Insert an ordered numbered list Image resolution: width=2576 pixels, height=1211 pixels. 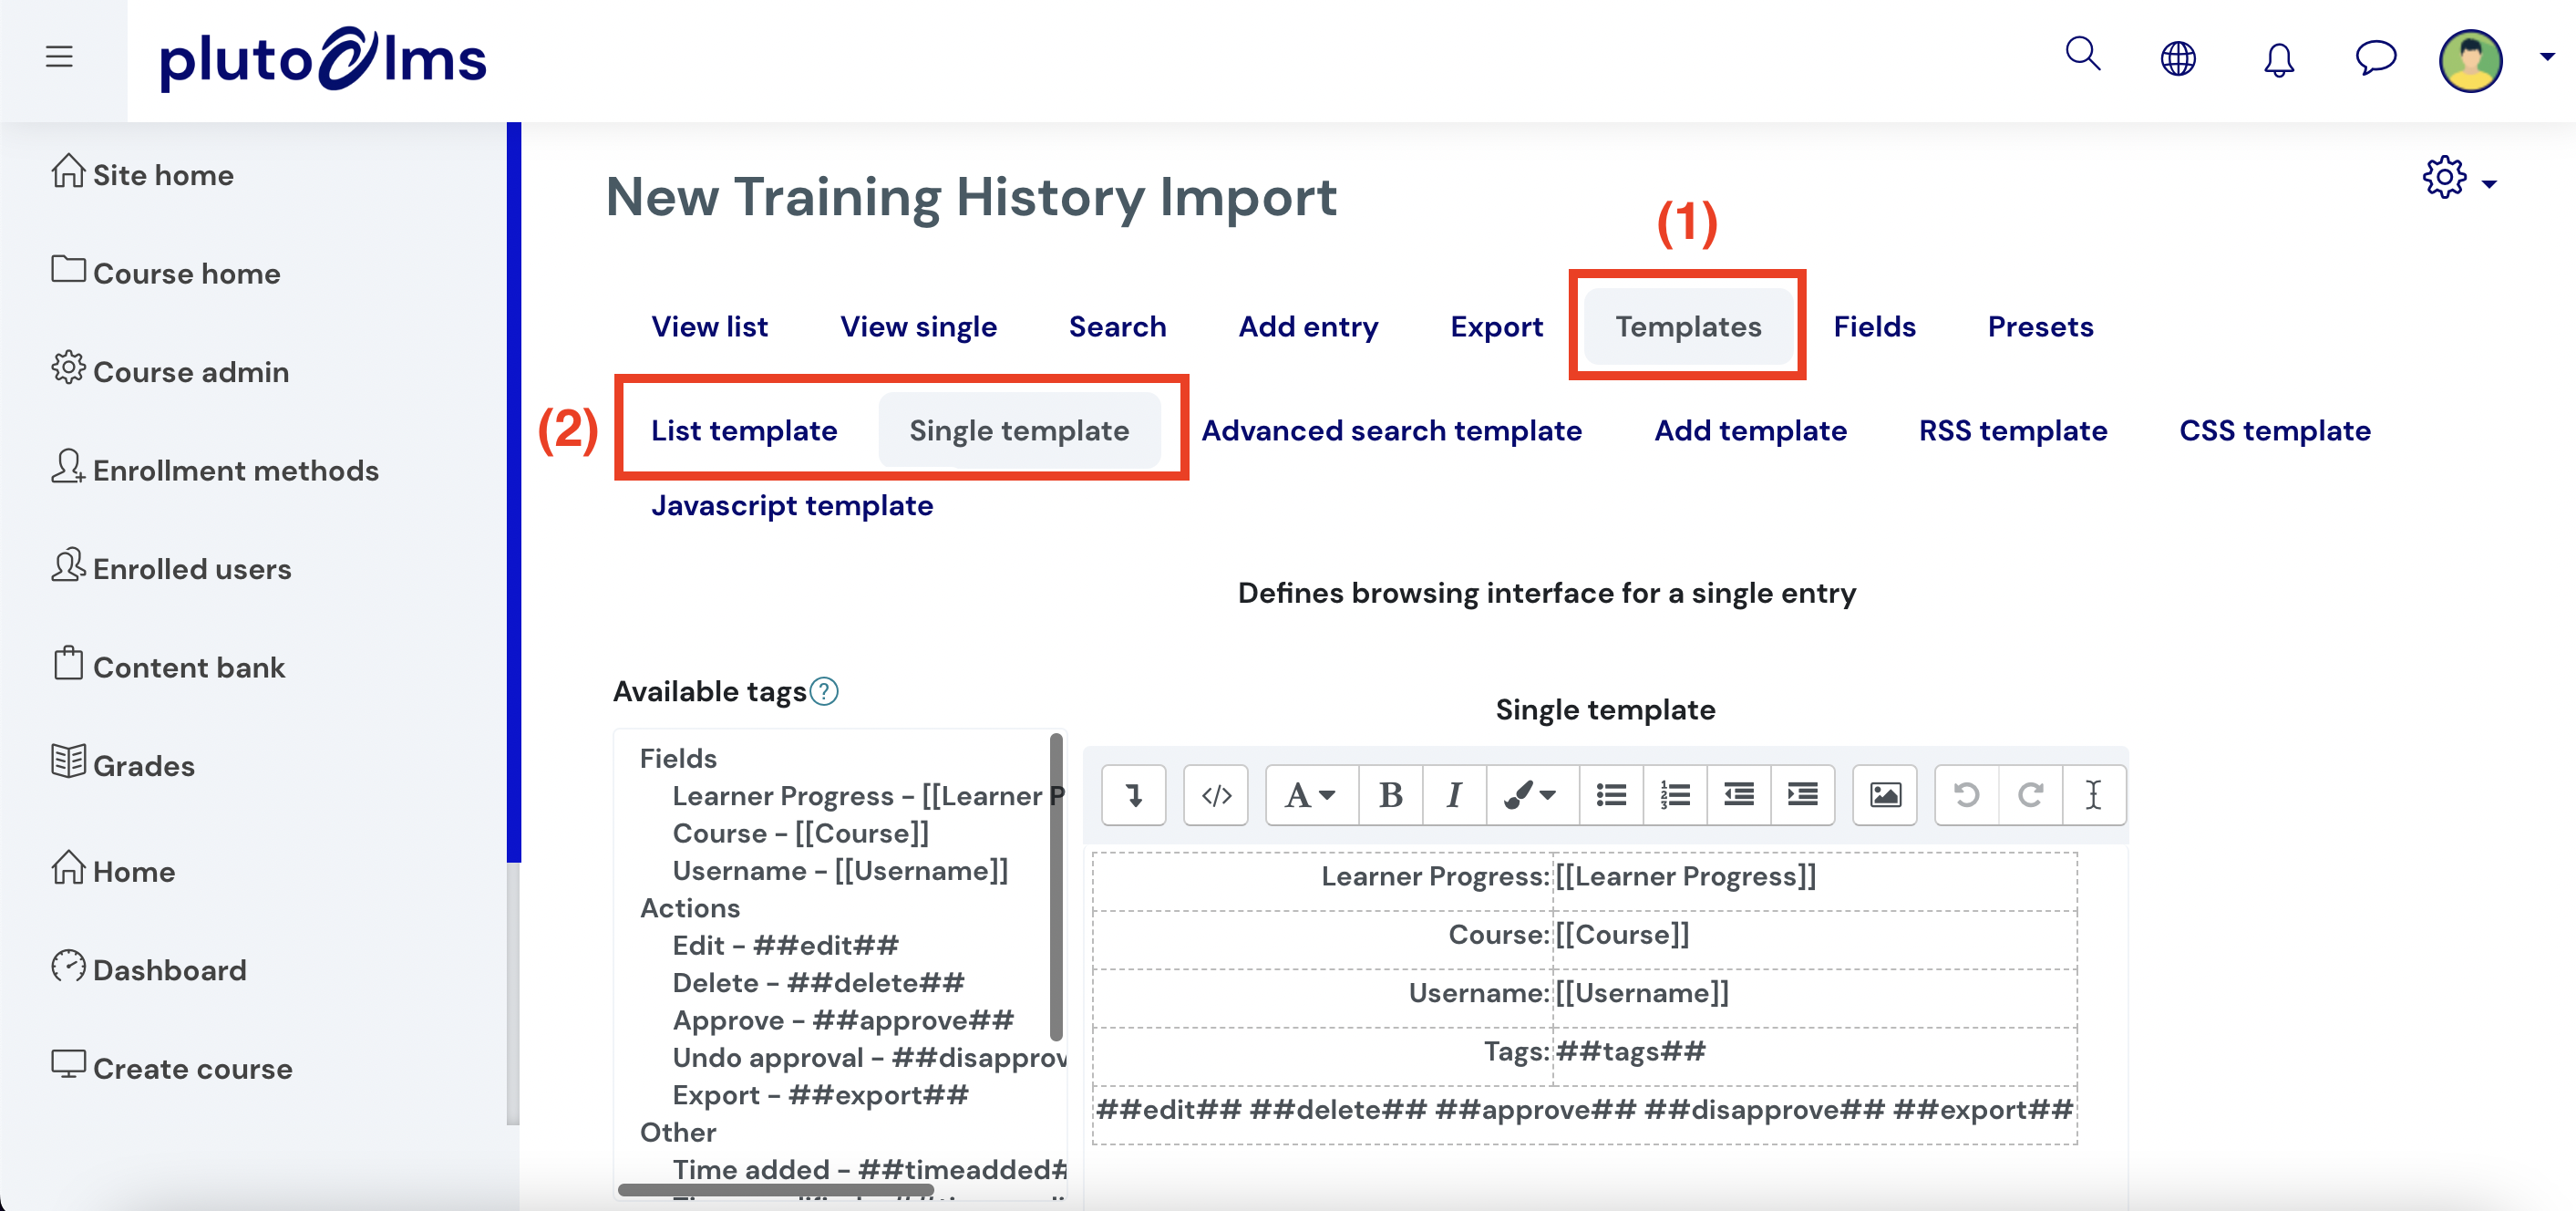coord(1676,796)
